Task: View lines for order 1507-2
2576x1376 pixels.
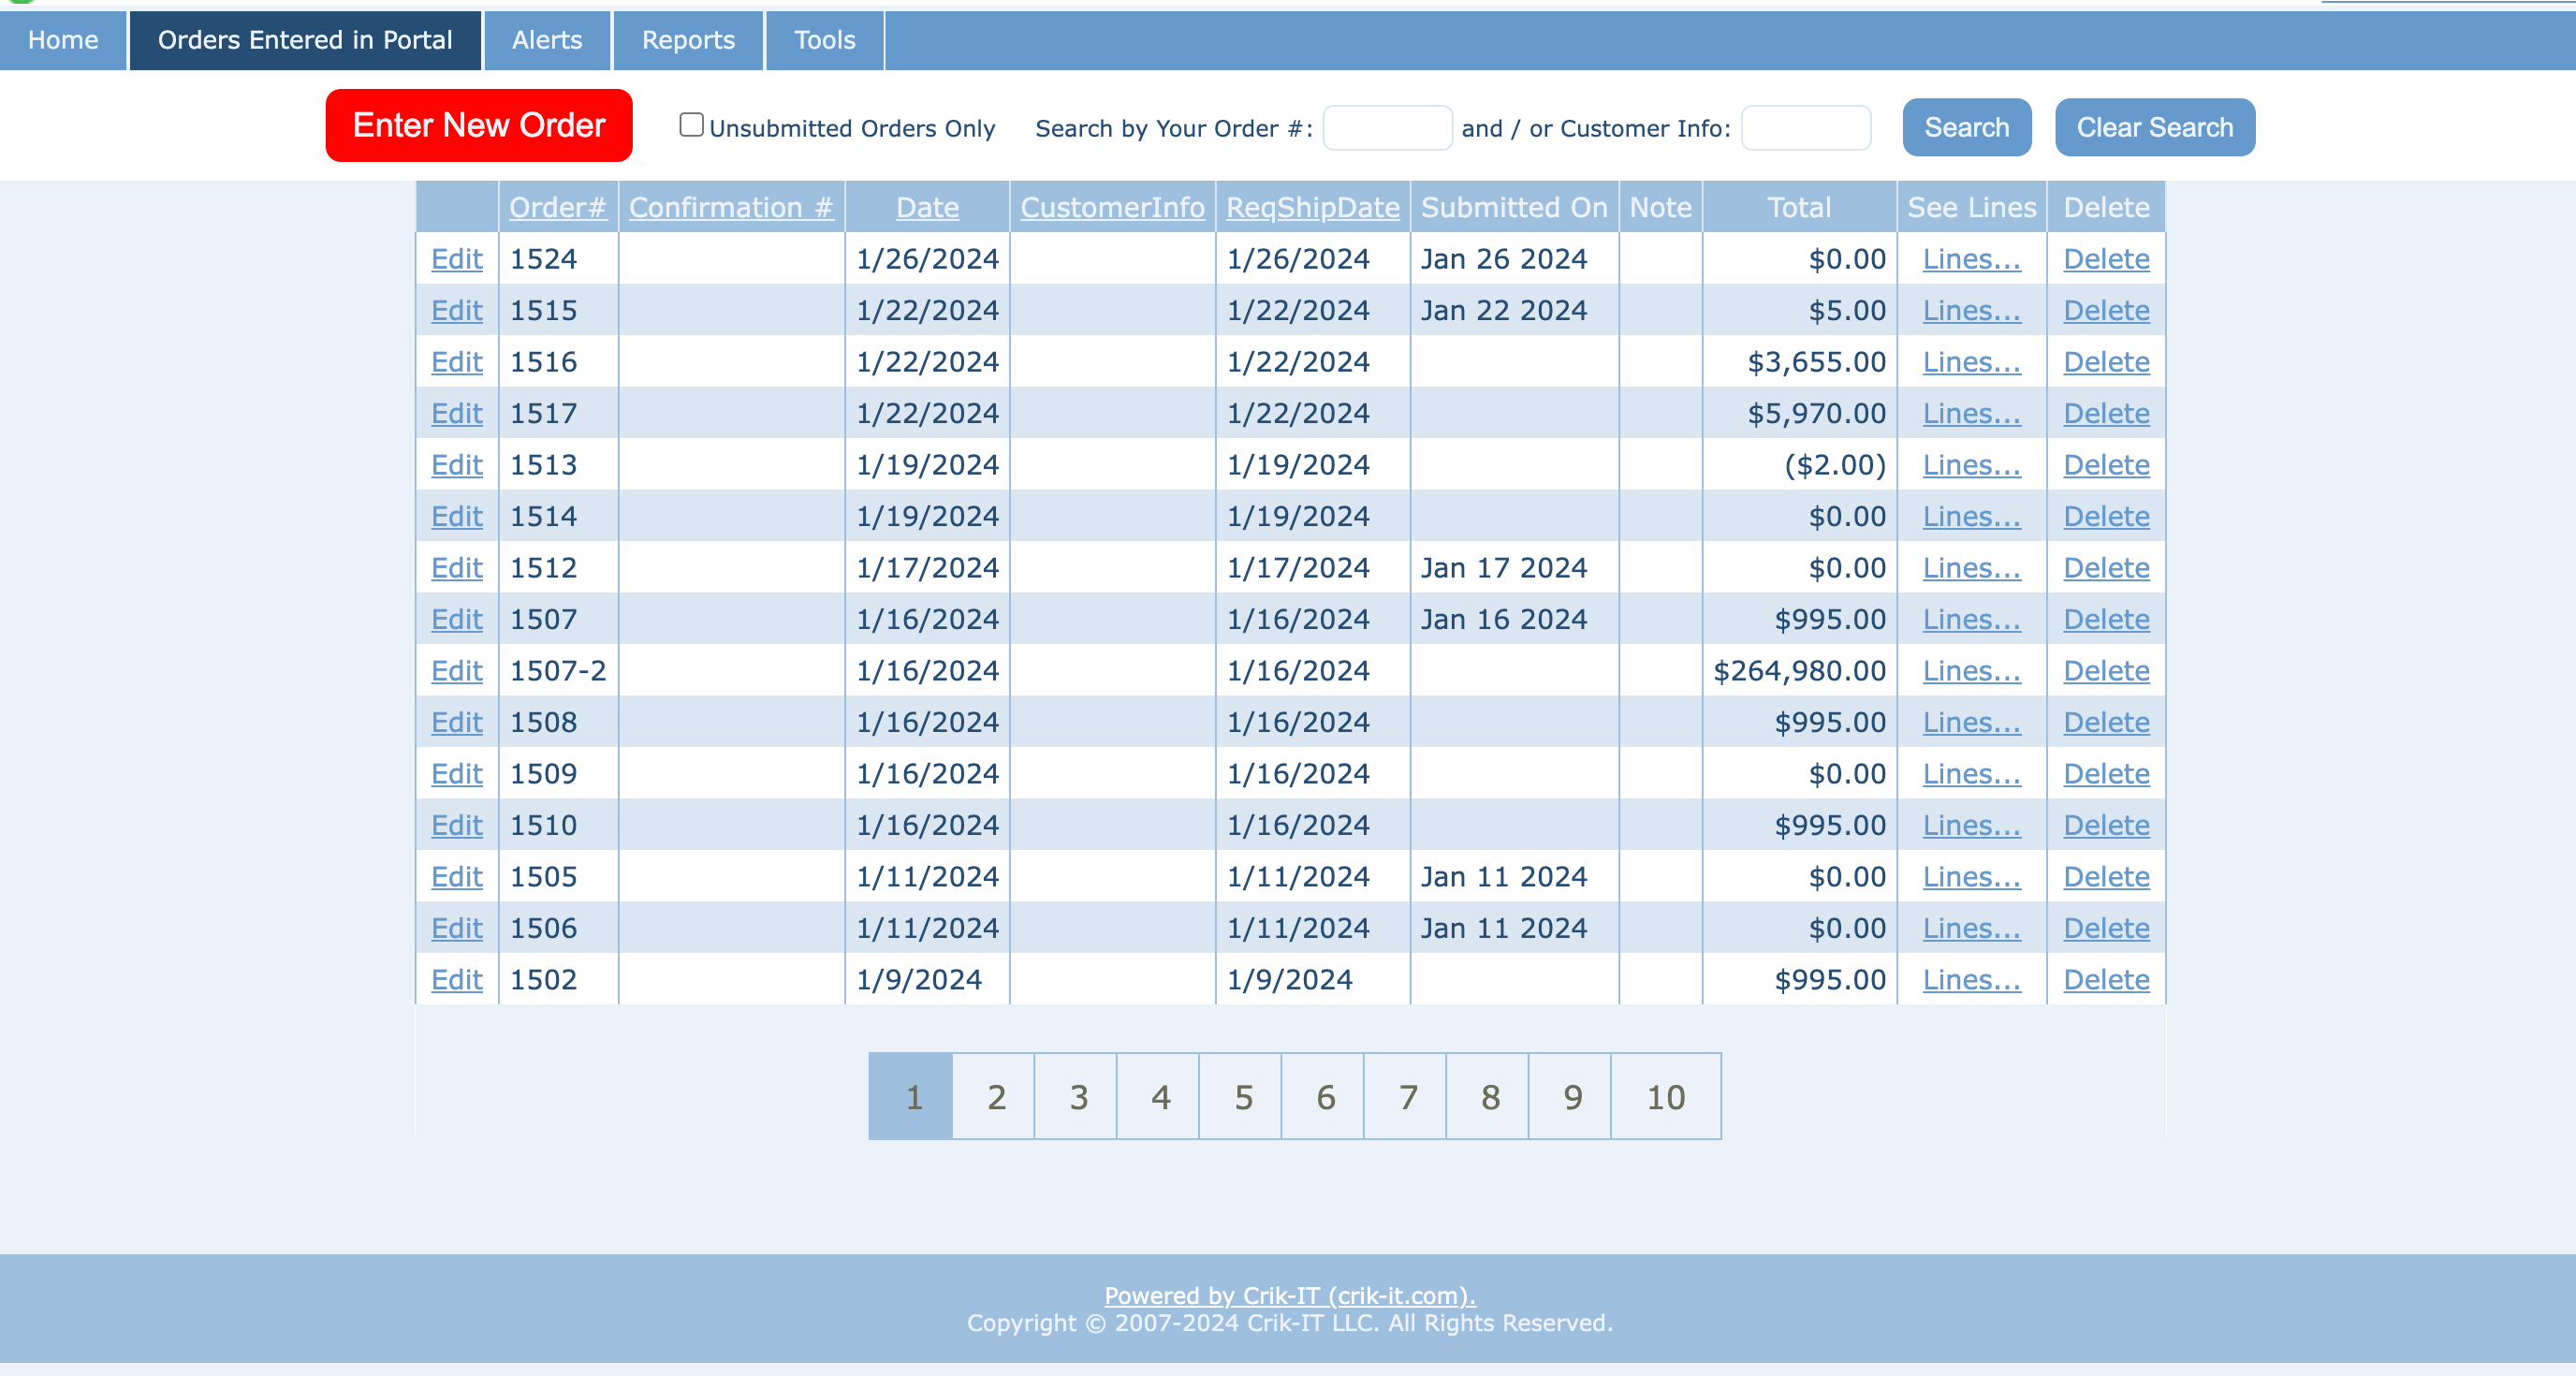Action: pos(1971,671)
